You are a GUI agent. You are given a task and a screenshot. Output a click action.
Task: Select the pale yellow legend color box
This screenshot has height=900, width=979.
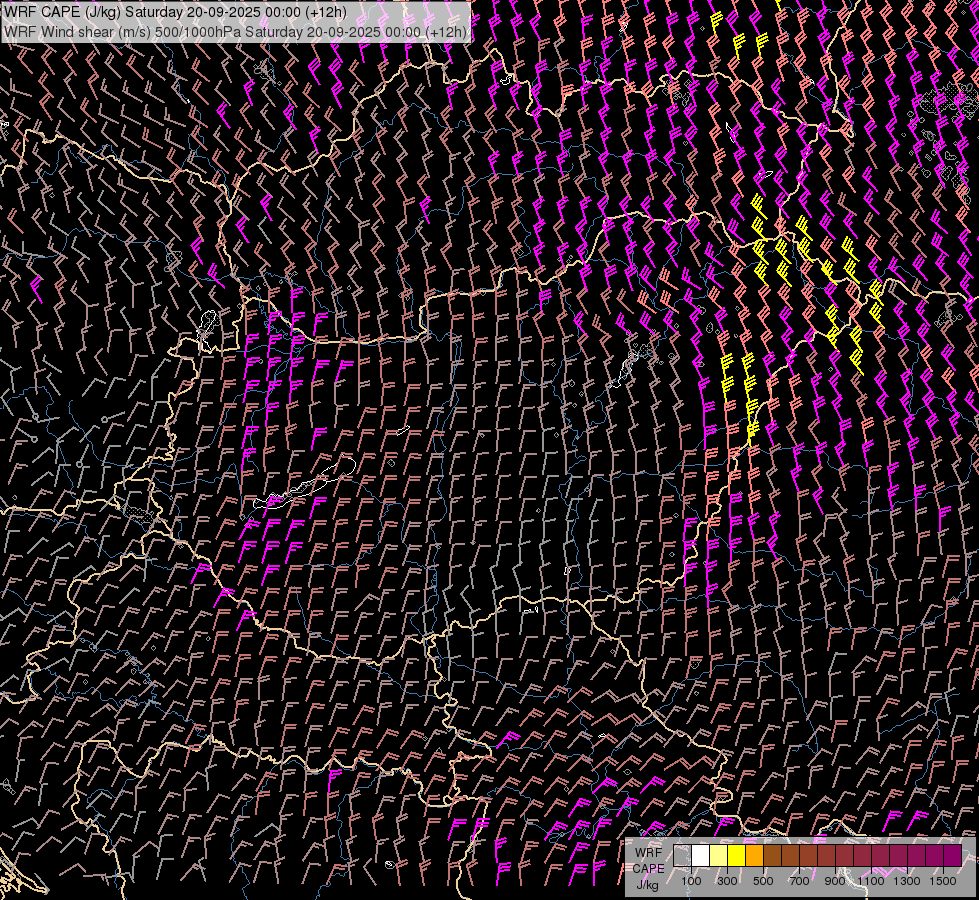coord(718,856)
